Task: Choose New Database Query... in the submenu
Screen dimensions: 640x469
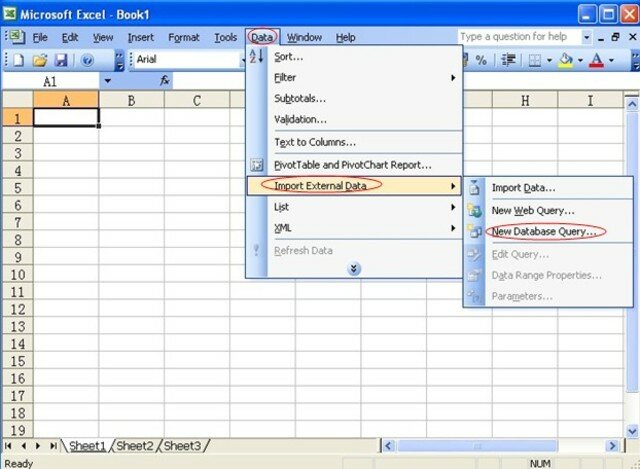Action: [548, 231]
